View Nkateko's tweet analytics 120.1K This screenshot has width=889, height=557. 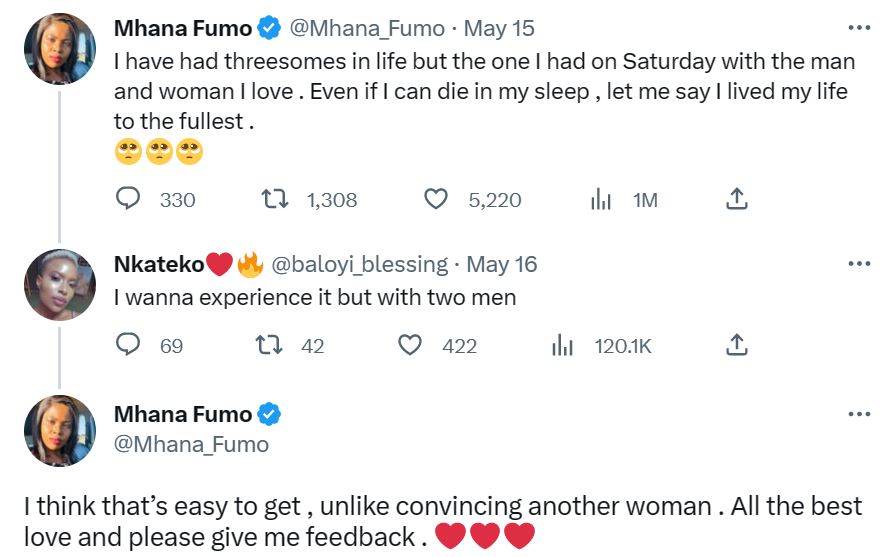point(563,346)
